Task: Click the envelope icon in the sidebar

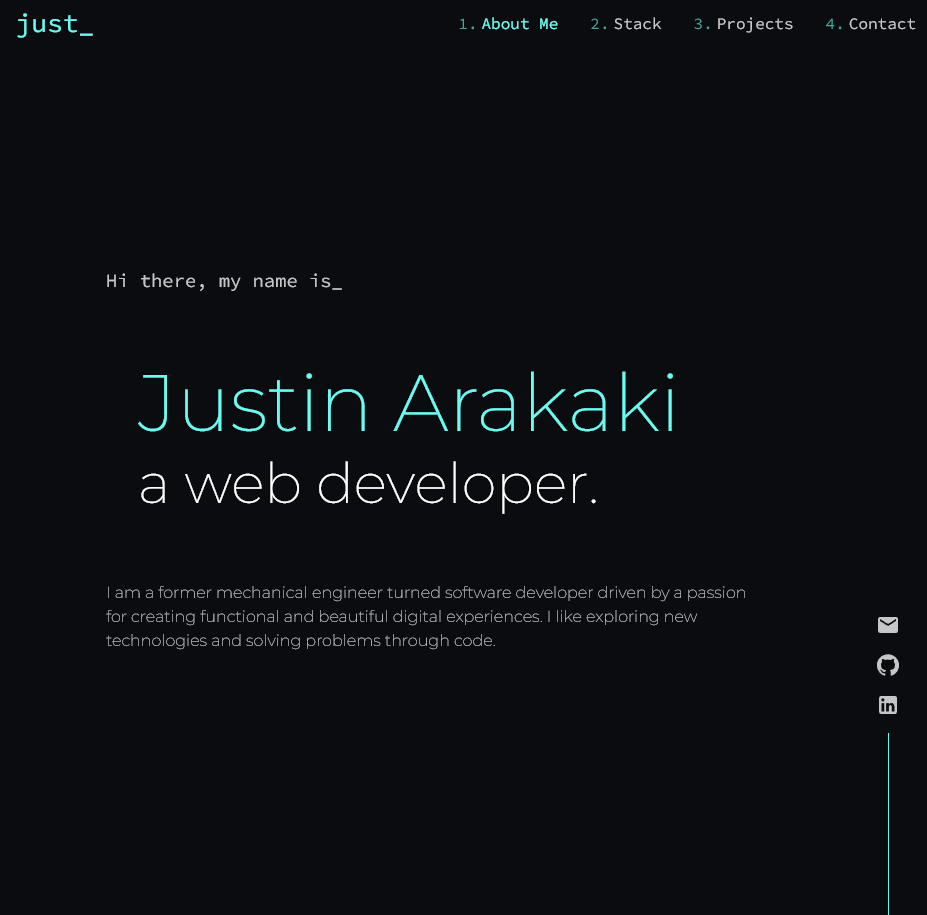Action: pyautogui.click(x=888, y=625)
